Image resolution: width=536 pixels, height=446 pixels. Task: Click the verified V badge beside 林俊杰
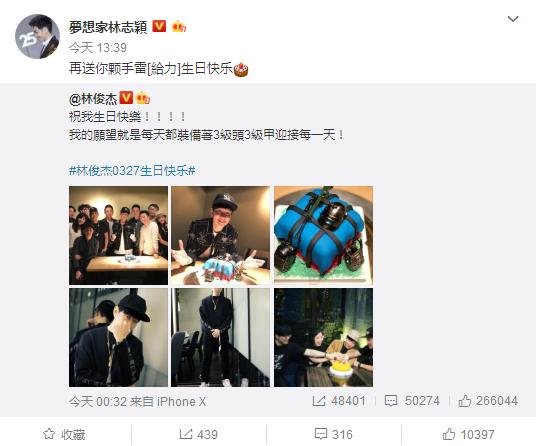click(126, 98)
